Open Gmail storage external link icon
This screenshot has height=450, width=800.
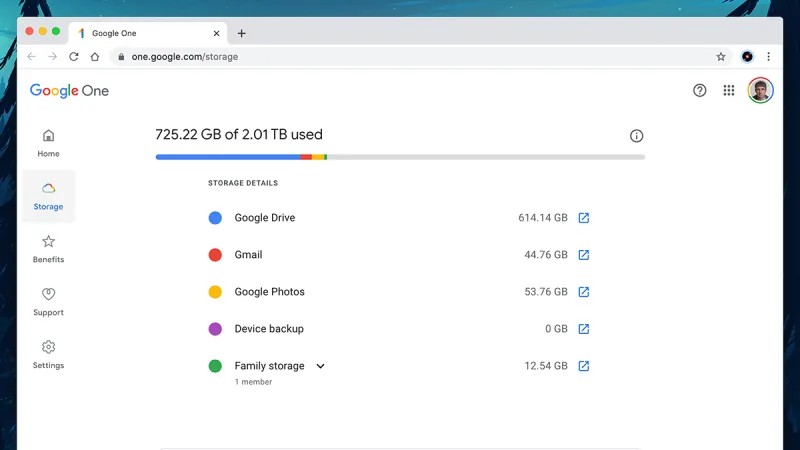pyautogui.click(x=584, y=255)
